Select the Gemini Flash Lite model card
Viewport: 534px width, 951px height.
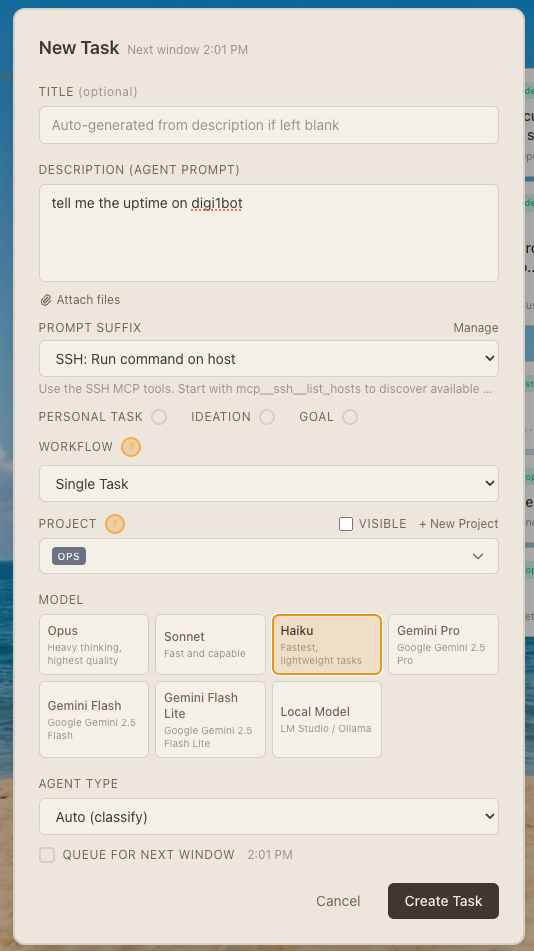click(211, 719)
